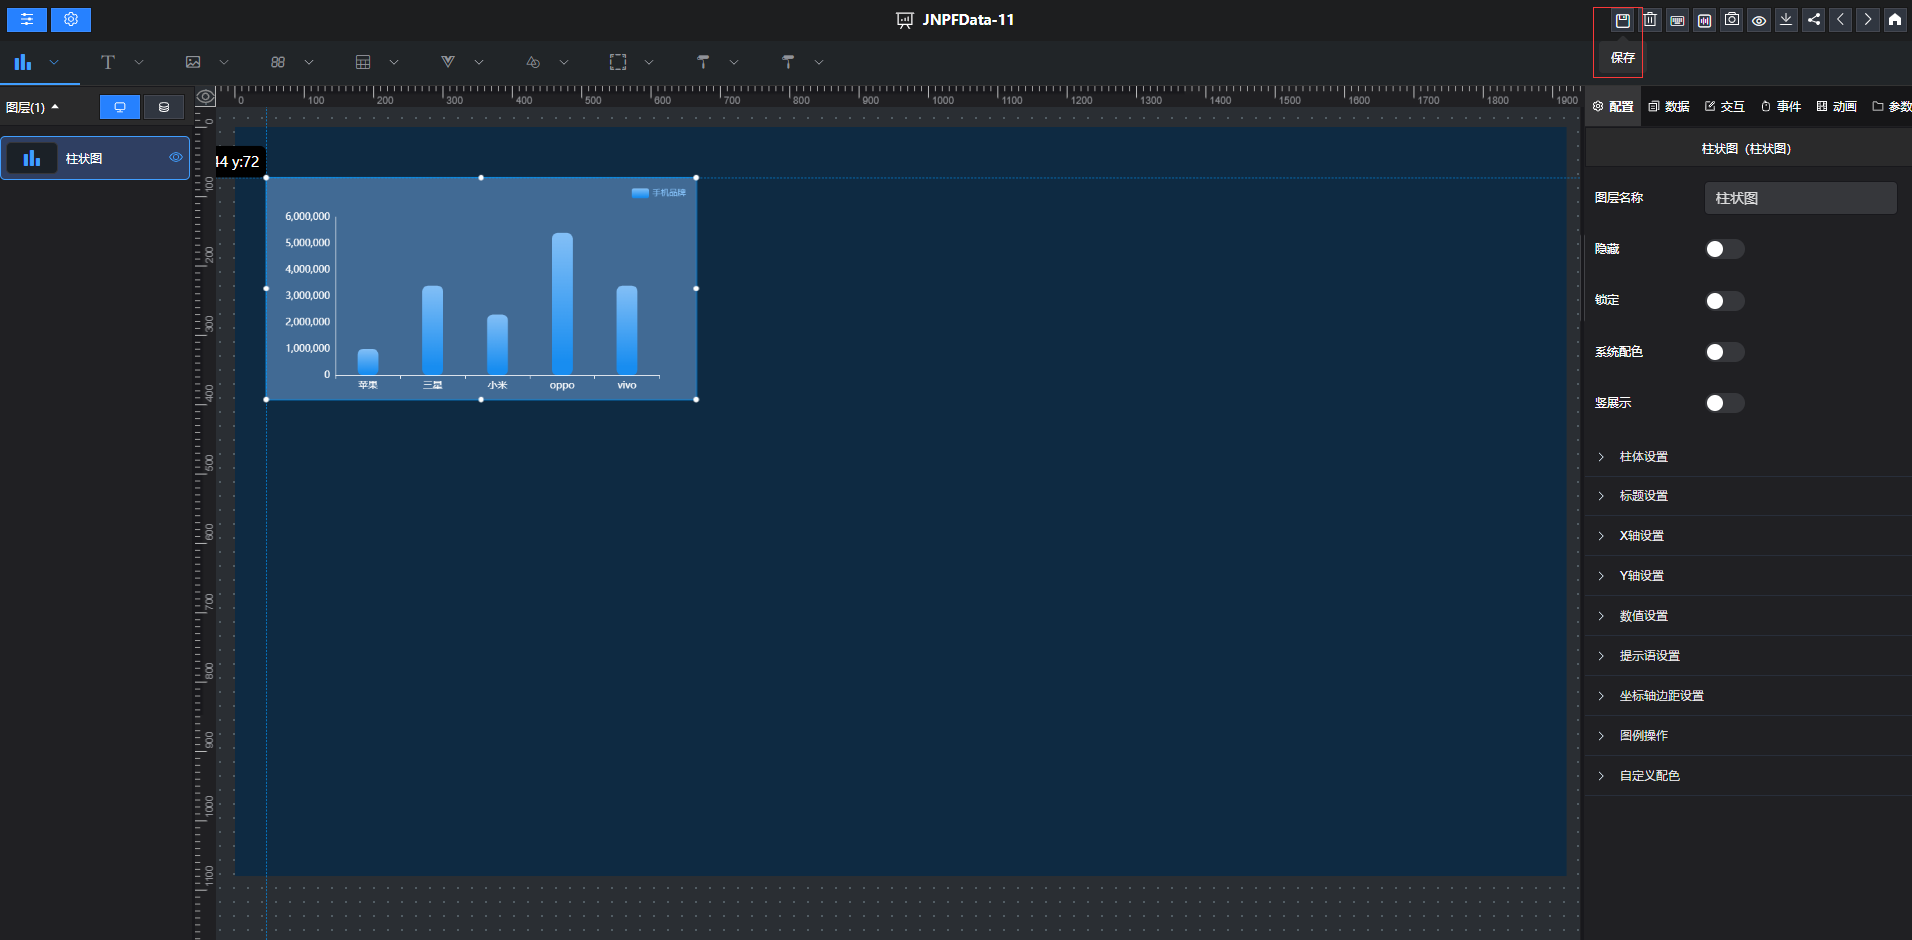
Task: Click the database view button in layers panel
Action: pyautogui.click(x=164, y=107)
